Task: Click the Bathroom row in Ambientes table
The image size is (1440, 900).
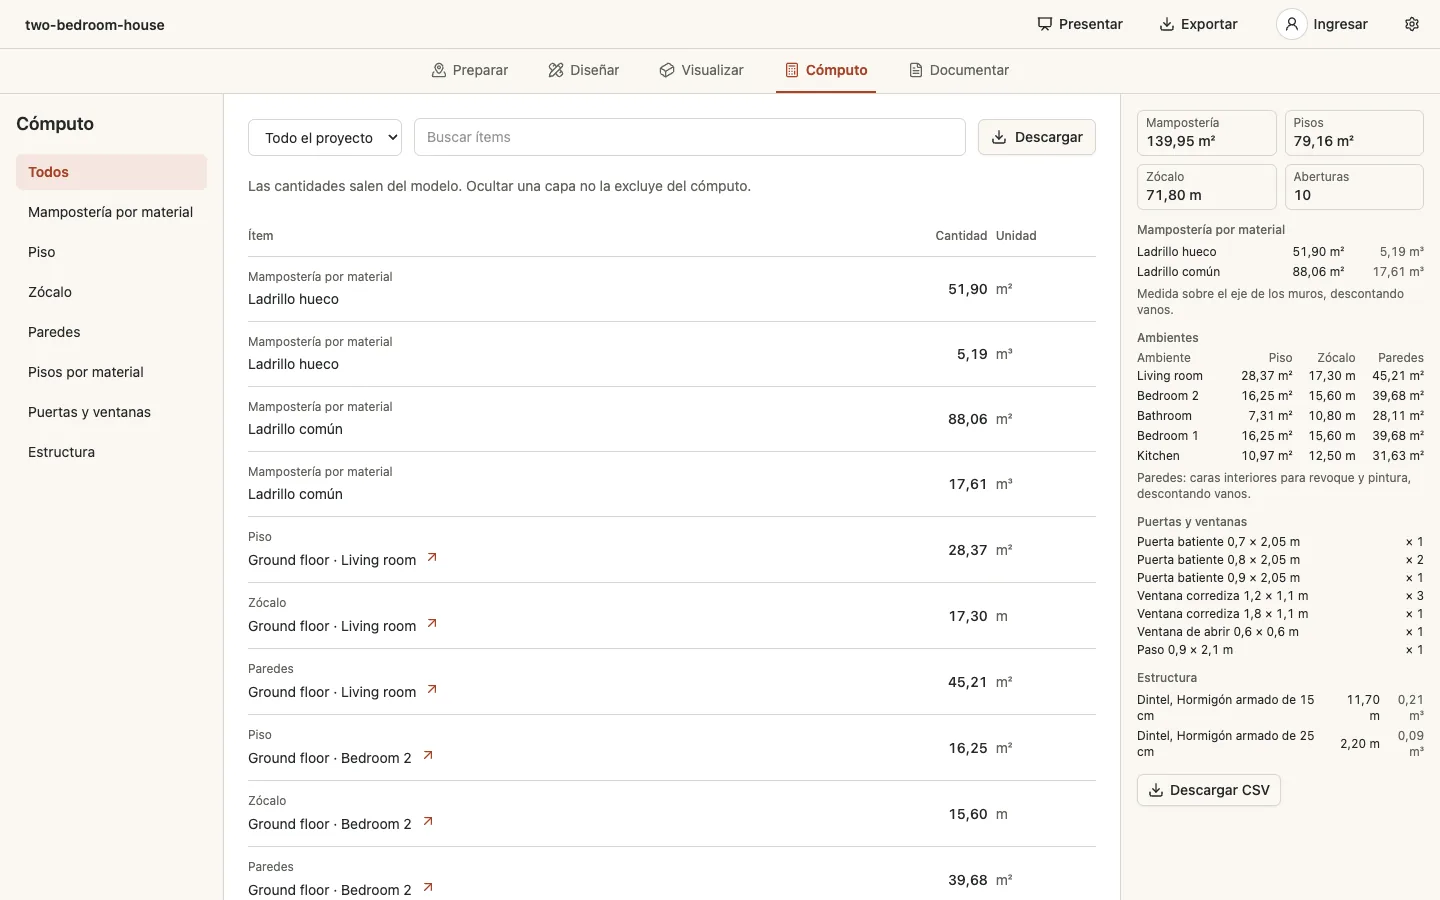Action: point(1280,416)
